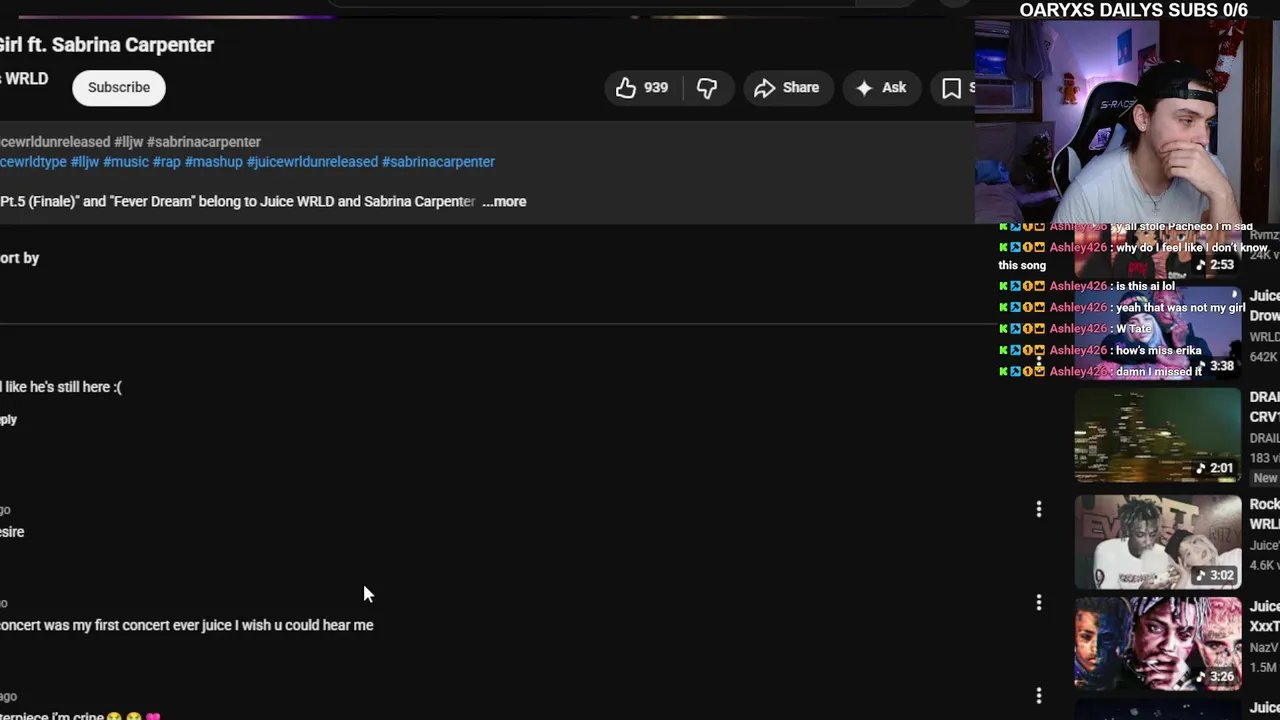Click chat message 'damn I missed it'
Image resolution: width=1280 pixels, height=720 pixels.
[1159, 371]
